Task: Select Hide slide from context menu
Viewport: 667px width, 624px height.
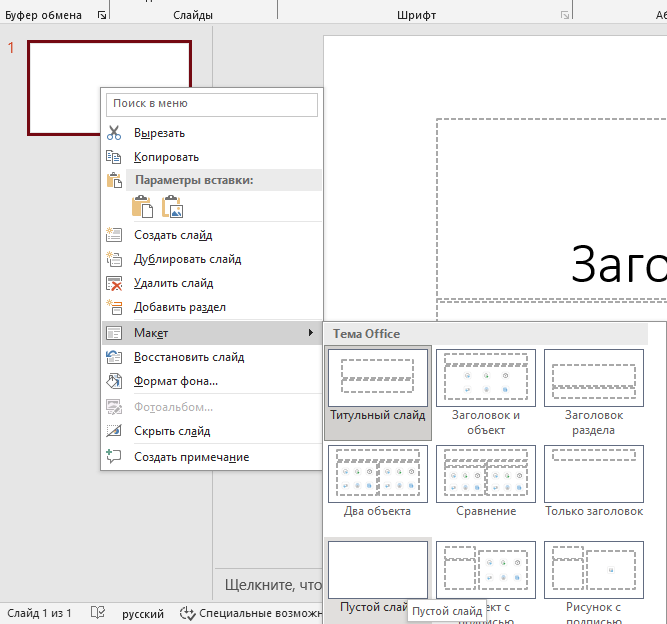Action: click(172, 431)
